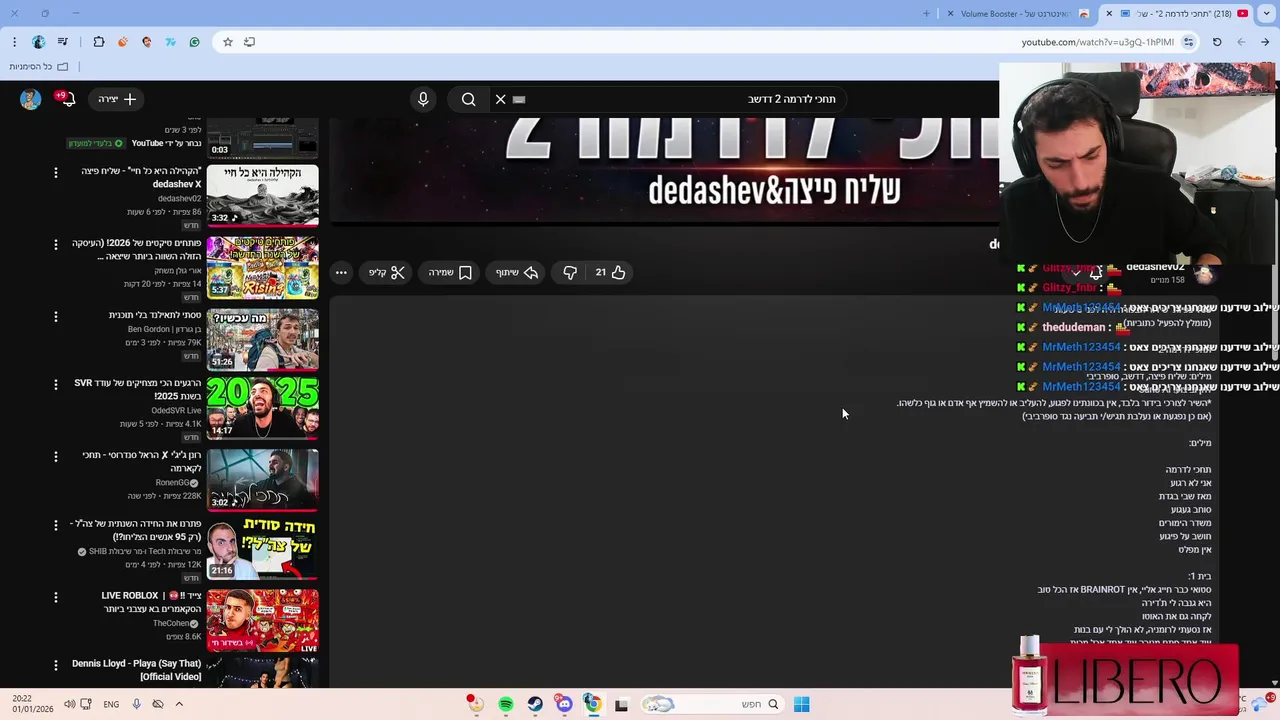Image resolution: width=1280 pixels, height=720 pixels.
Task: Click the Clip (קליפ) scissors button
Action: coord(387,272)
